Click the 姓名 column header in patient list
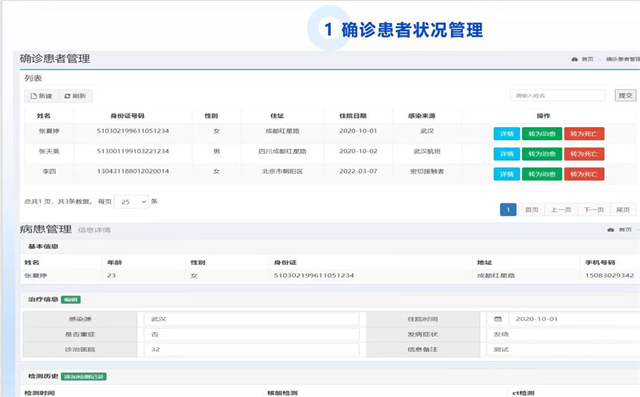The width and height of the screenshot is (640, 397). click(x=44, y=116)
